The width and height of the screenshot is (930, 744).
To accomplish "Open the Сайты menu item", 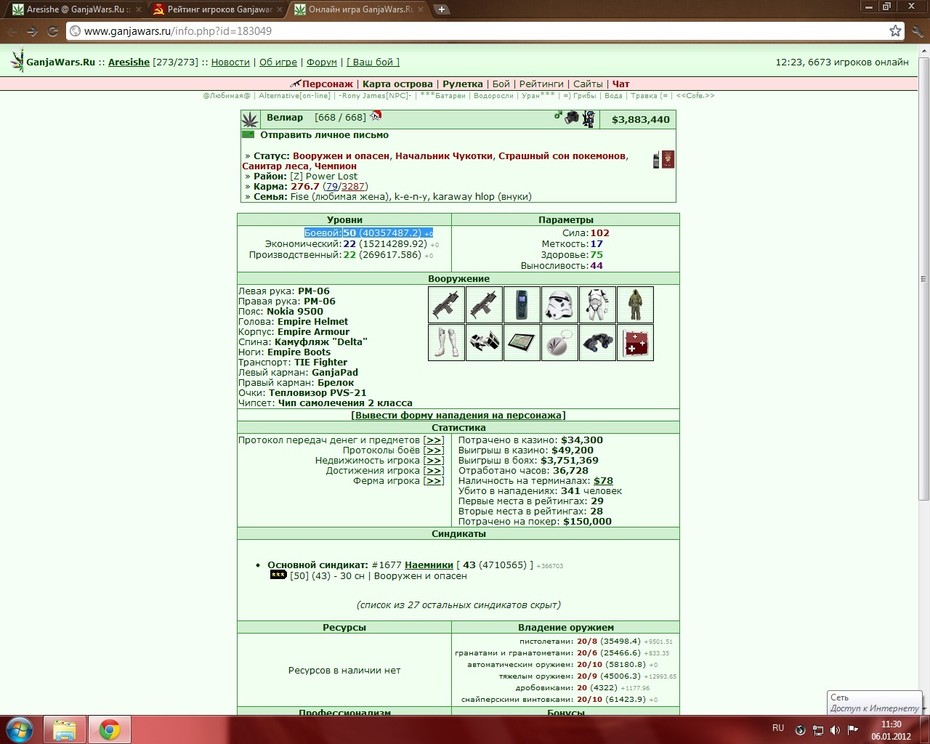I will tap(588, 84).
